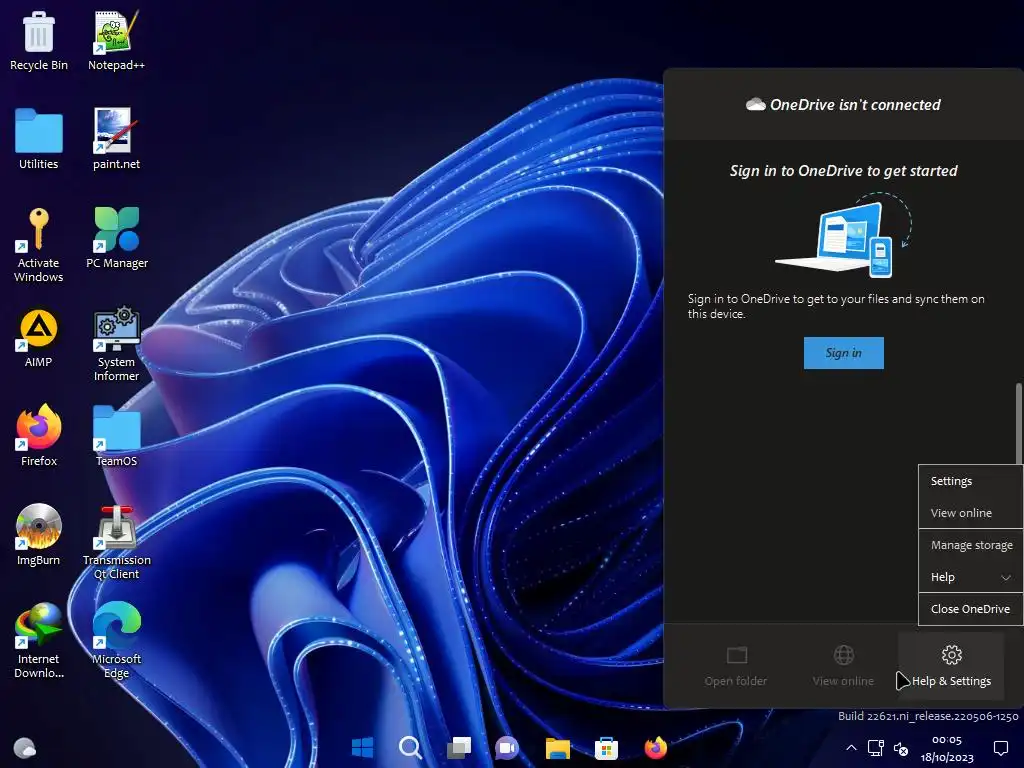Click the blue Sign in button
This screenshot has width=1024, height=768.
[843, 353]
